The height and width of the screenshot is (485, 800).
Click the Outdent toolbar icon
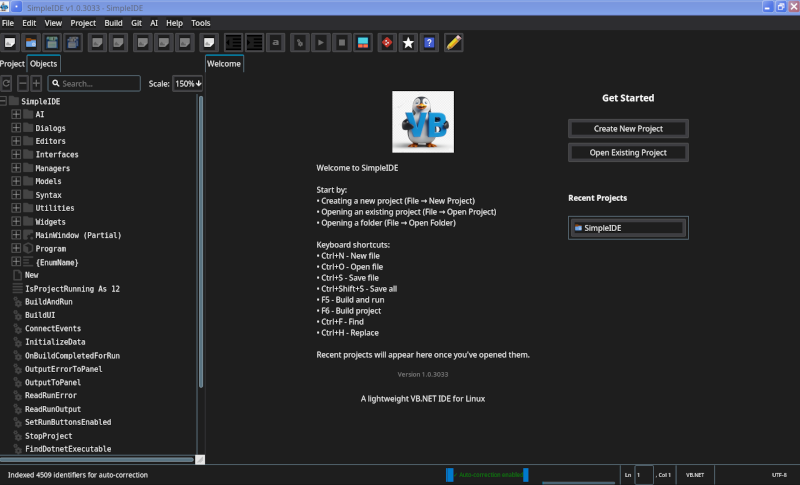click(x=233, y=43)
